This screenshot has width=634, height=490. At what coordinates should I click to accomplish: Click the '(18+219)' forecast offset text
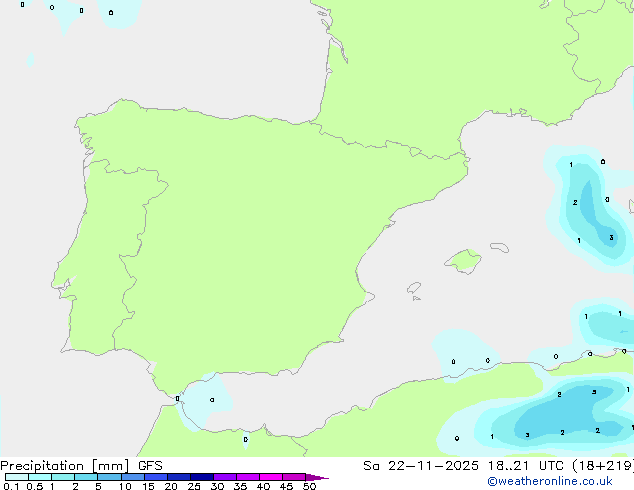(x=603, y=466)
